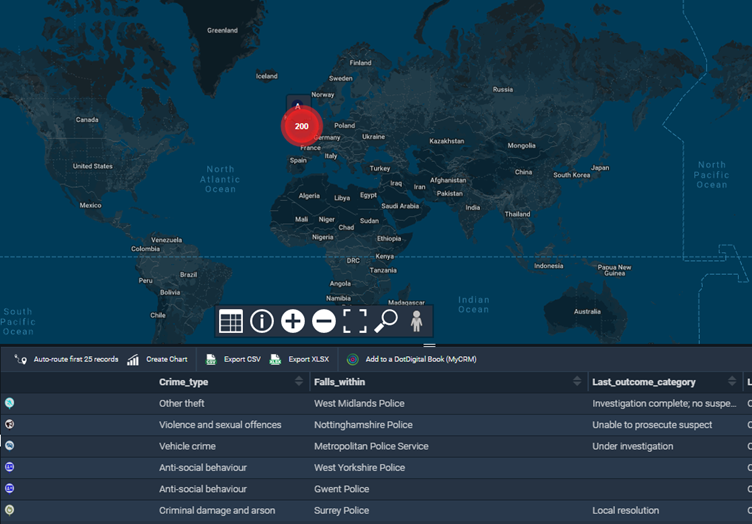The image size is (752, 524).
Task: Zoom in with the plus icon
Action: coord(293,321)
